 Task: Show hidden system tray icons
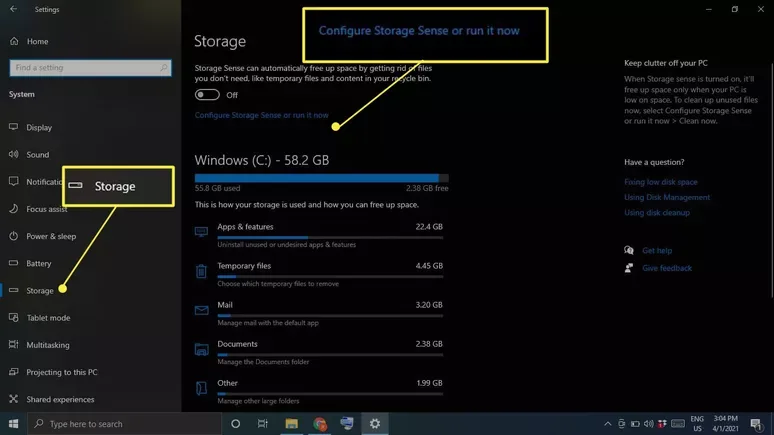[x=608, y=424]
